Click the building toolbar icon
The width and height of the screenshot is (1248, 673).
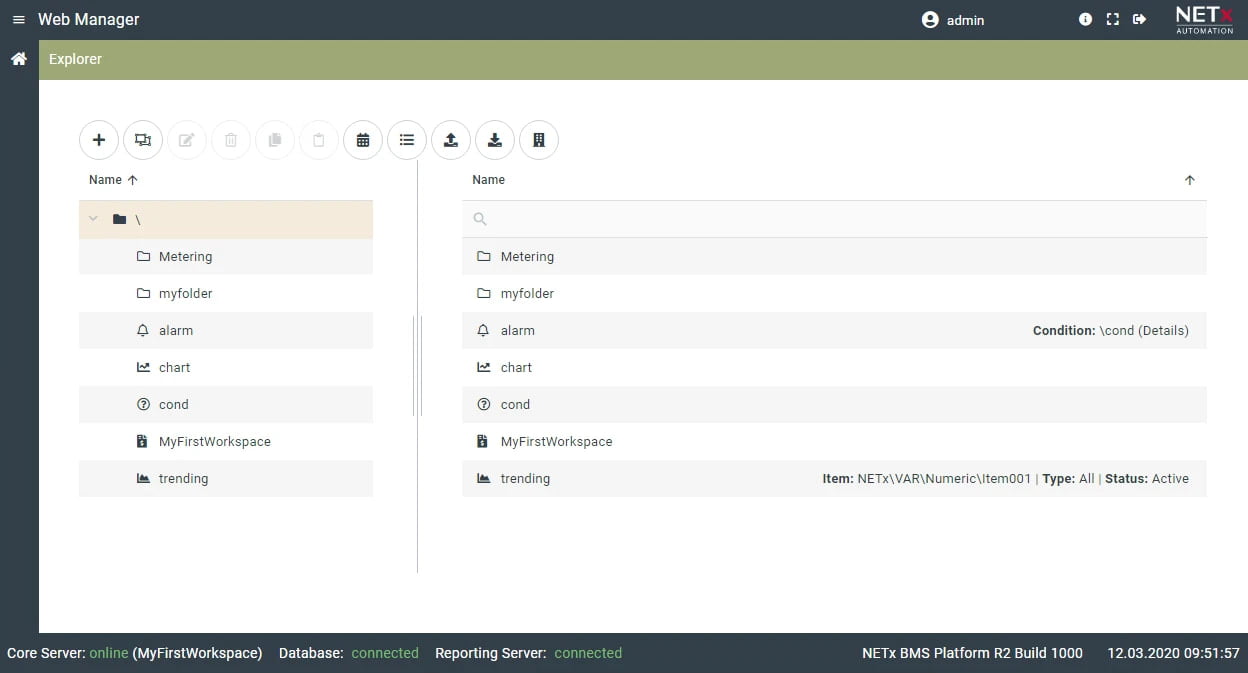[539, 140]
